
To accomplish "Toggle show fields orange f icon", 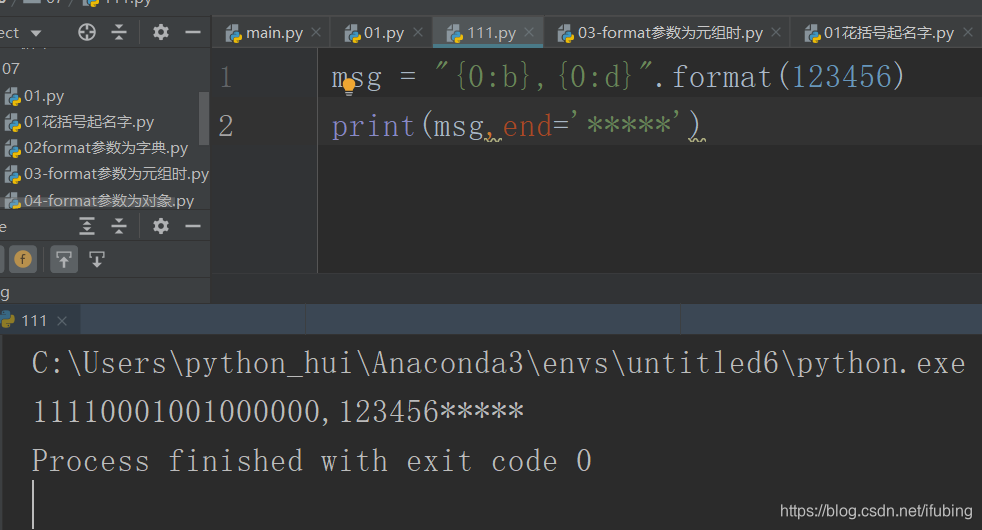I will pyautogui.click(x=23, y=259).
